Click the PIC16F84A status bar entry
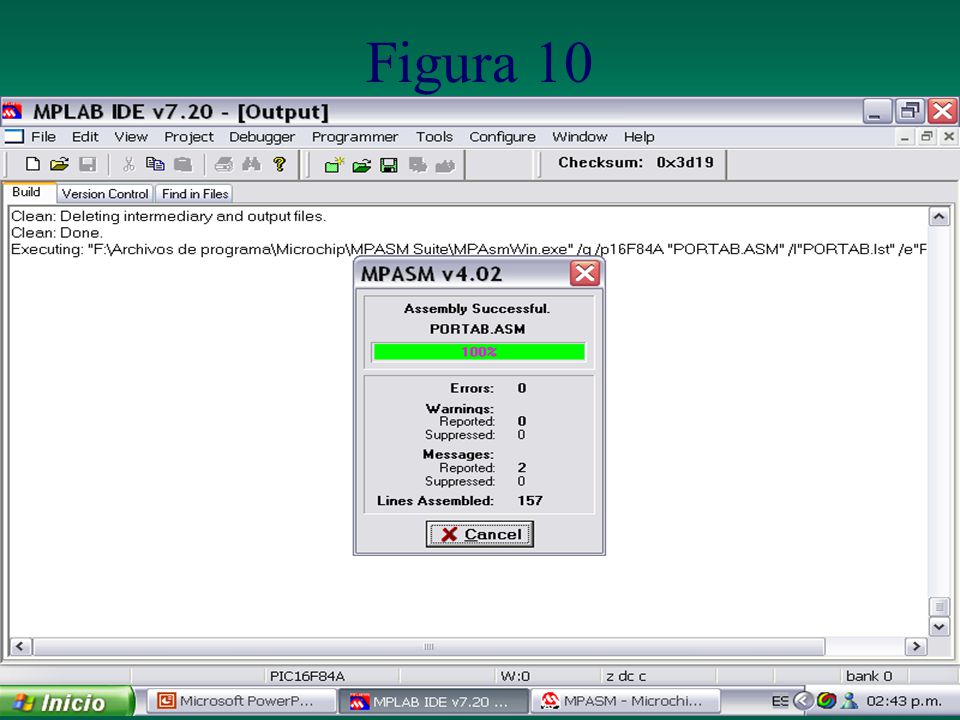The height and width of the screenshot is (720, 960). 307,676
